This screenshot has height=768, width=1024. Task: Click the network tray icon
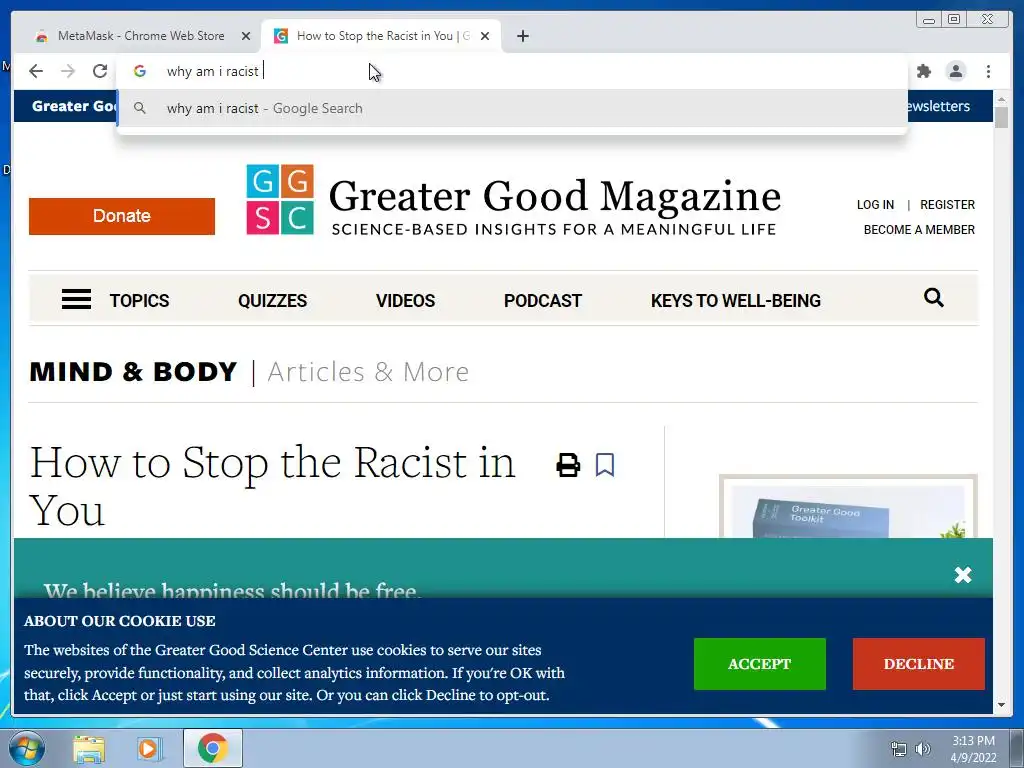click(899, 749)
